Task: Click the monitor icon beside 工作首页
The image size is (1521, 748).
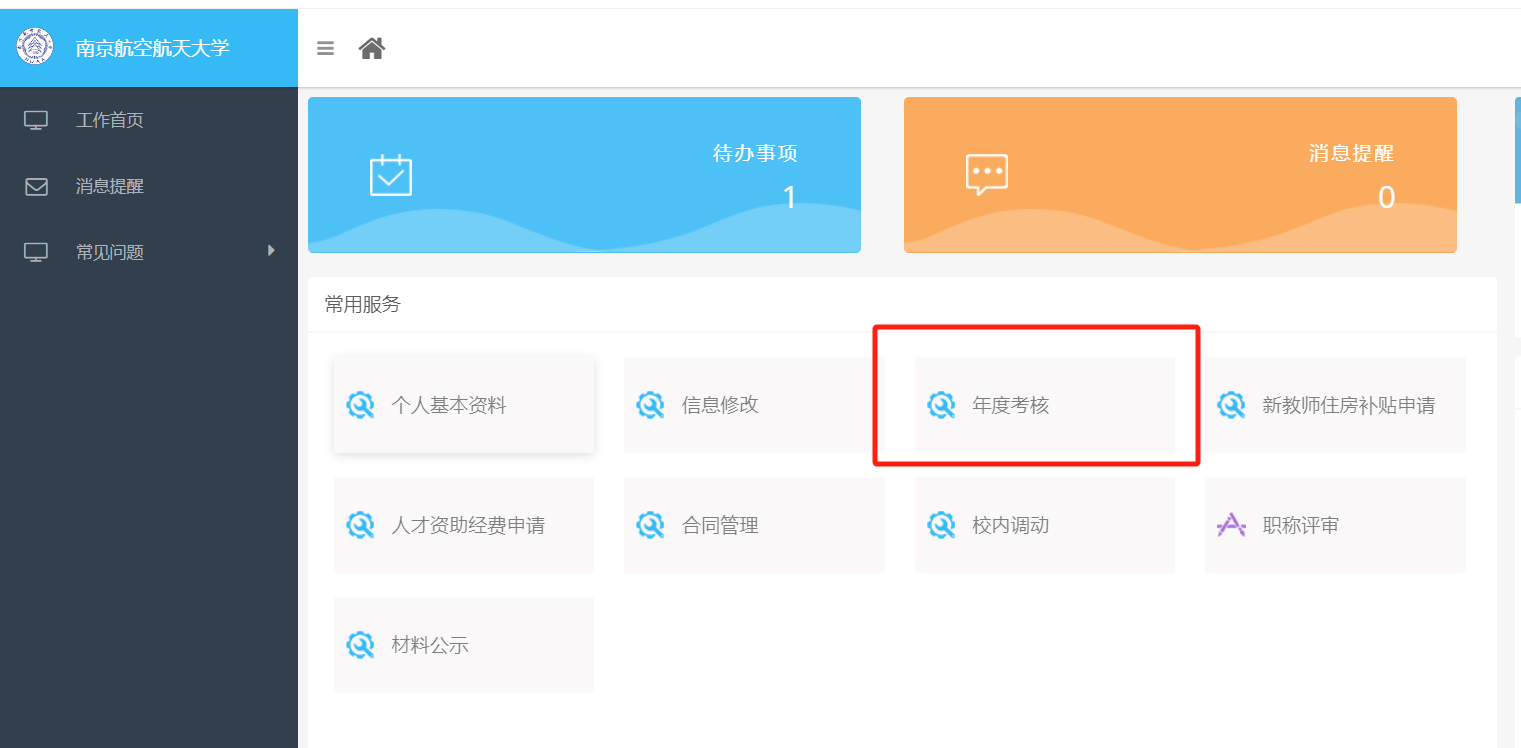Action: (36, 121)
